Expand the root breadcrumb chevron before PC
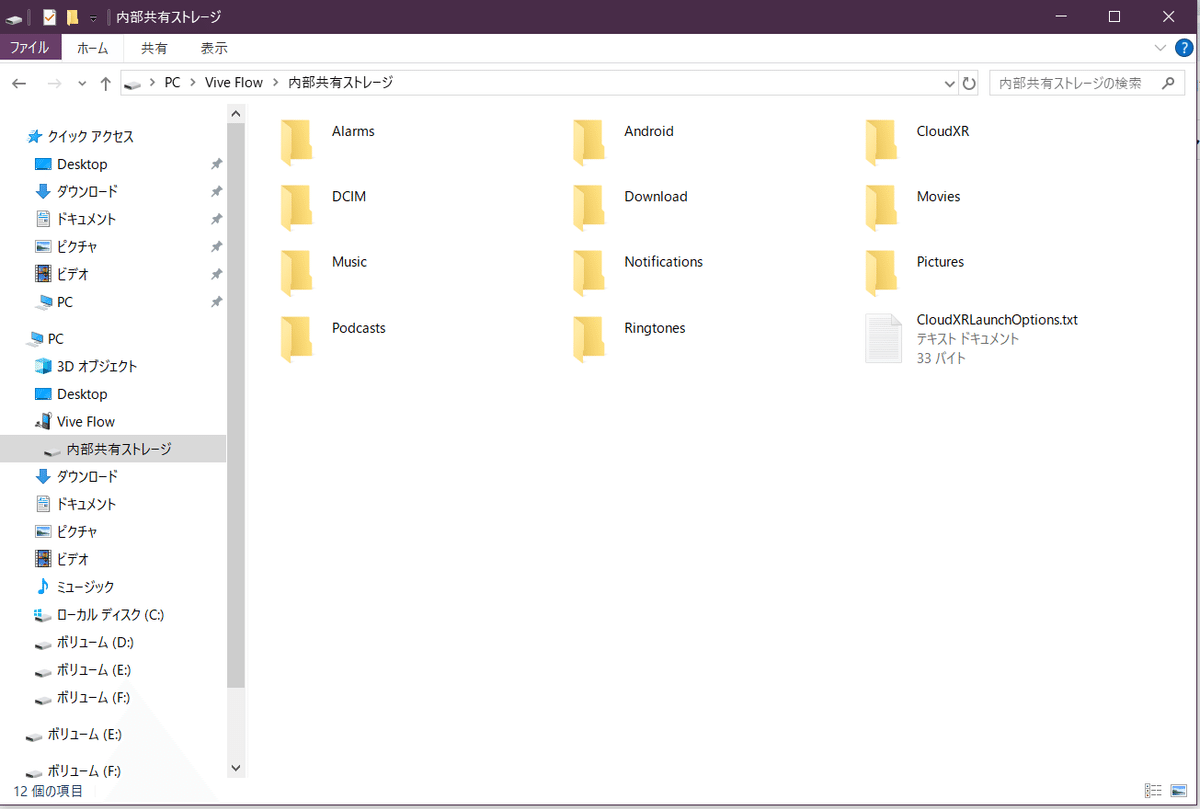This screenshot has height=809, width=1200. [x=153, y=83]
